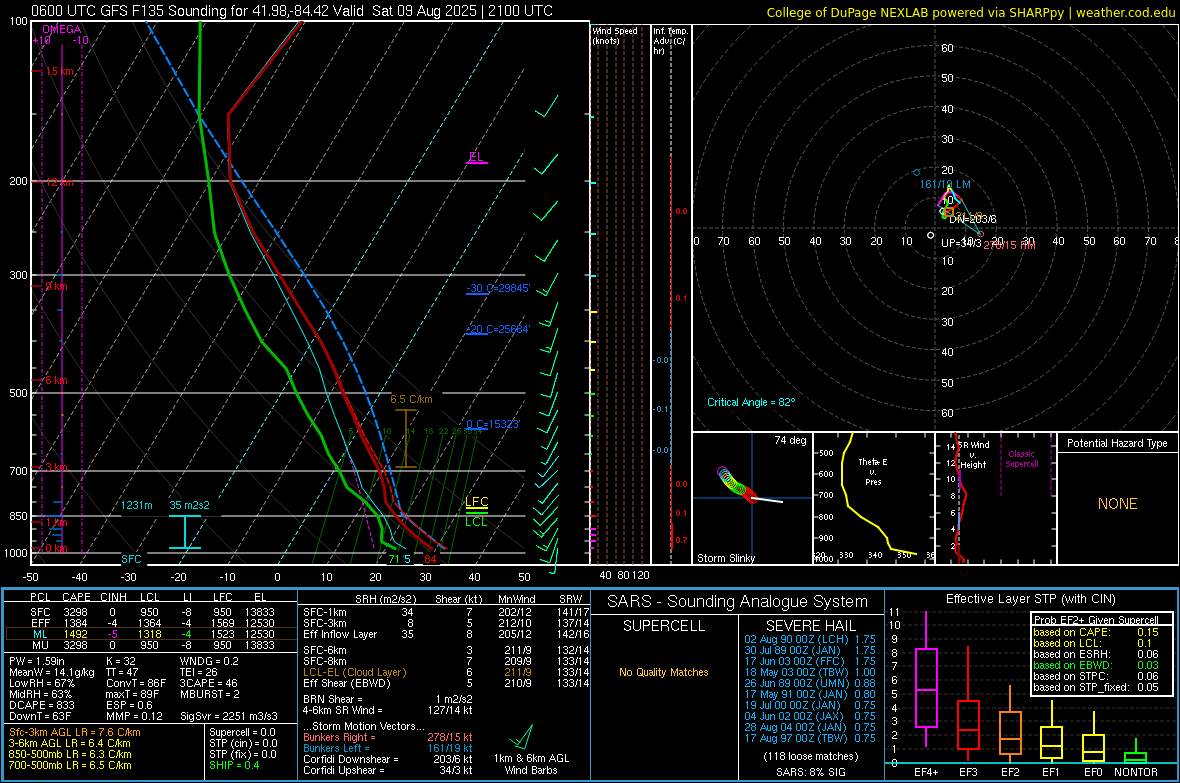
Task: Click the red surface temperature value '84'
Action: click(430, 559)
